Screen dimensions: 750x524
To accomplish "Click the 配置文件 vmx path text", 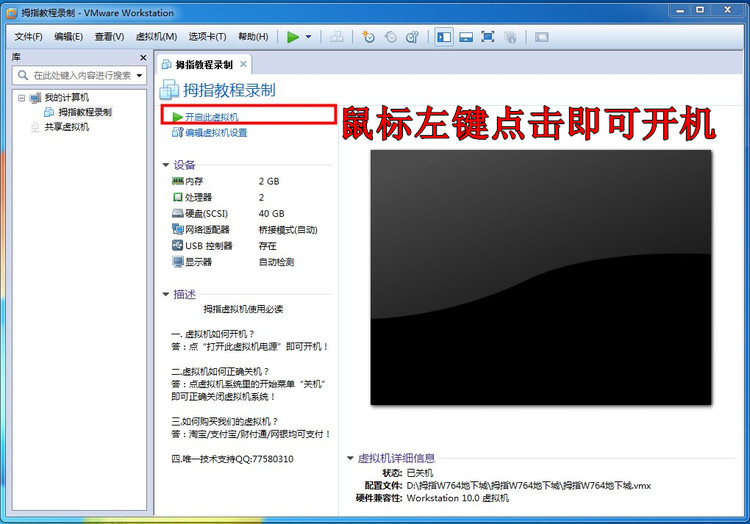I will coord(529,486).
